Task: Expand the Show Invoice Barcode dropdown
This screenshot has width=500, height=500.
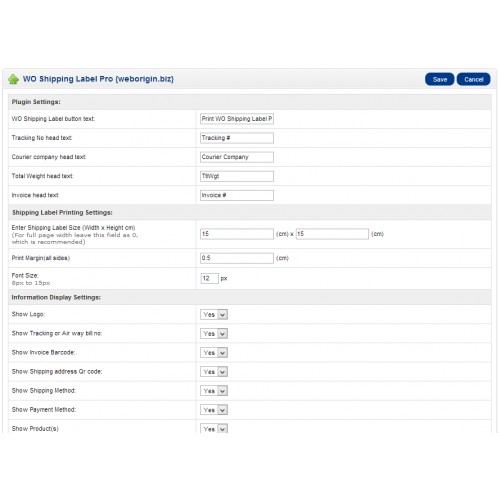Action: pos(214,353)
